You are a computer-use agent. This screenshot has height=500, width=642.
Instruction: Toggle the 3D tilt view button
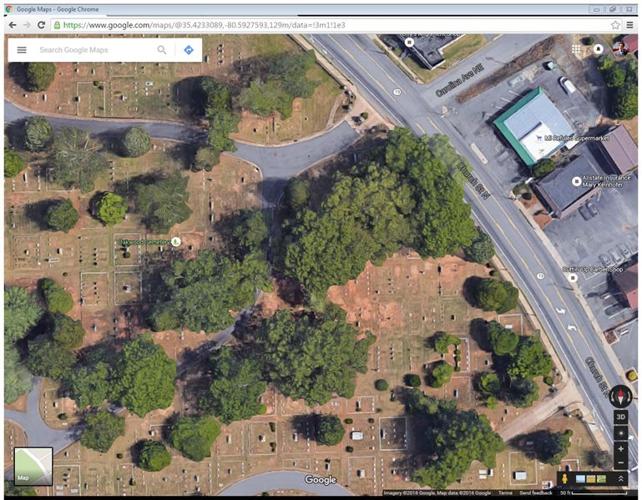[621, 417]
